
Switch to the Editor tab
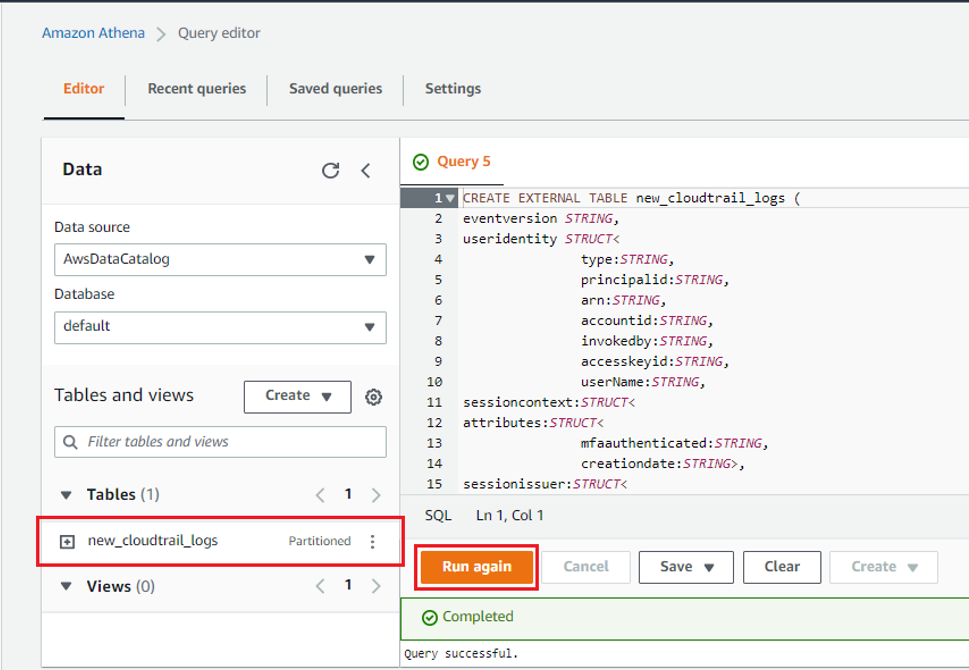pyautogui.click(x=83, y=89)
